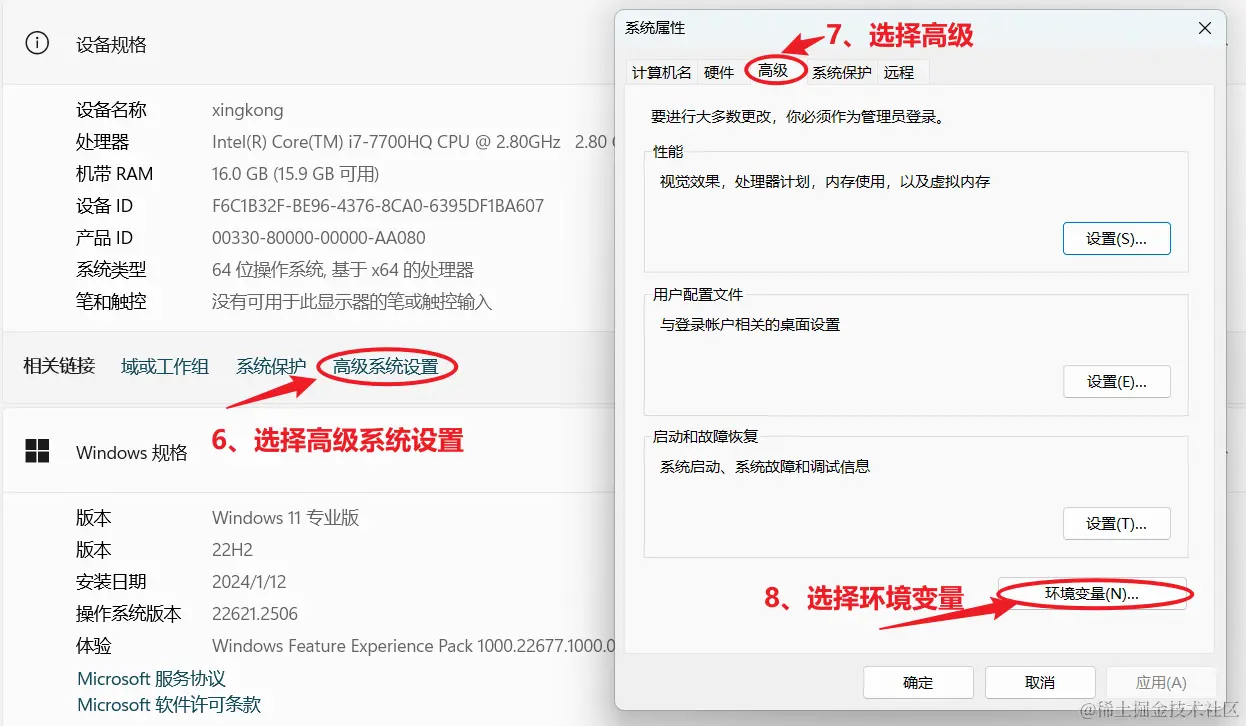The height and width of the screenshot is (726, 1246).
Task: Switch to the 硬件 tab
Action: pos(719,72)
